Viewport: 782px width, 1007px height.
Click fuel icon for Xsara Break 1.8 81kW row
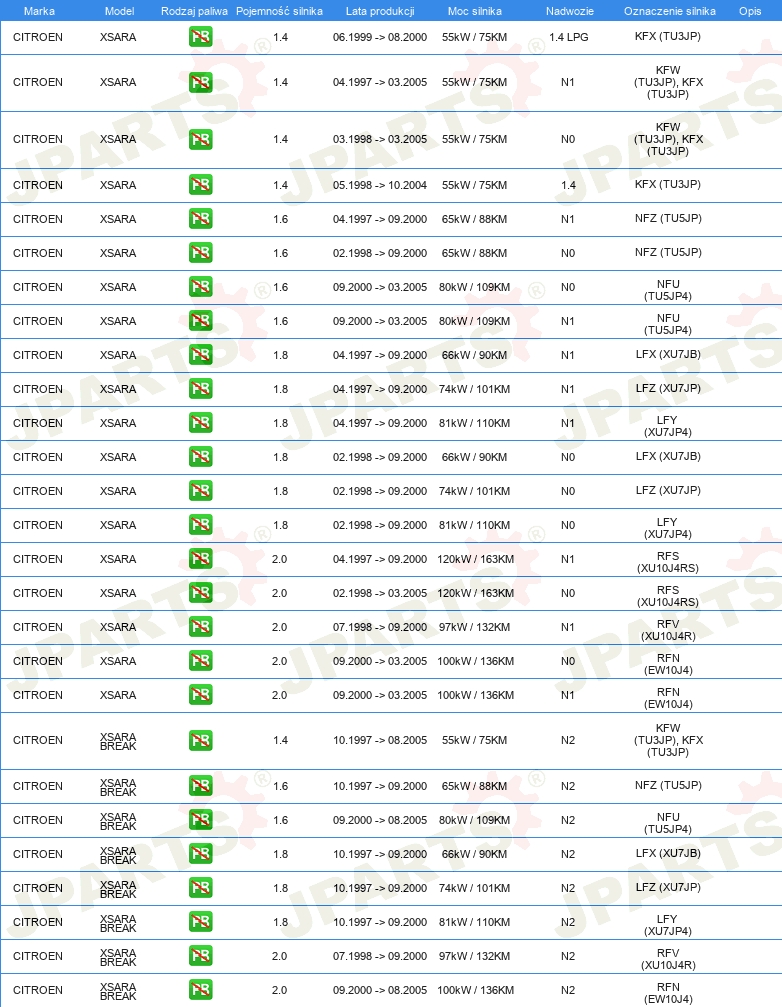pos(200,922)
